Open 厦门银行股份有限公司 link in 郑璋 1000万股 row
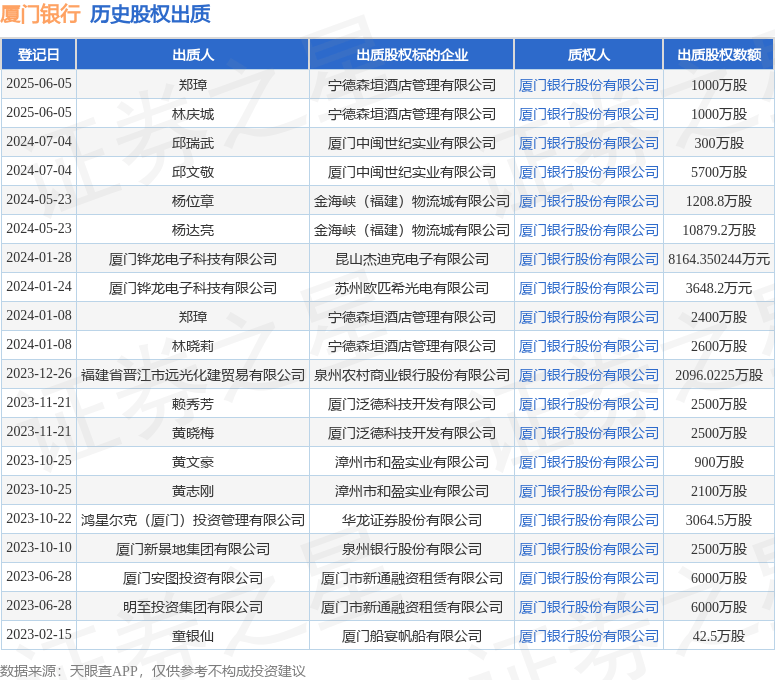Viewport: 775px width, 680px height. 588,85
